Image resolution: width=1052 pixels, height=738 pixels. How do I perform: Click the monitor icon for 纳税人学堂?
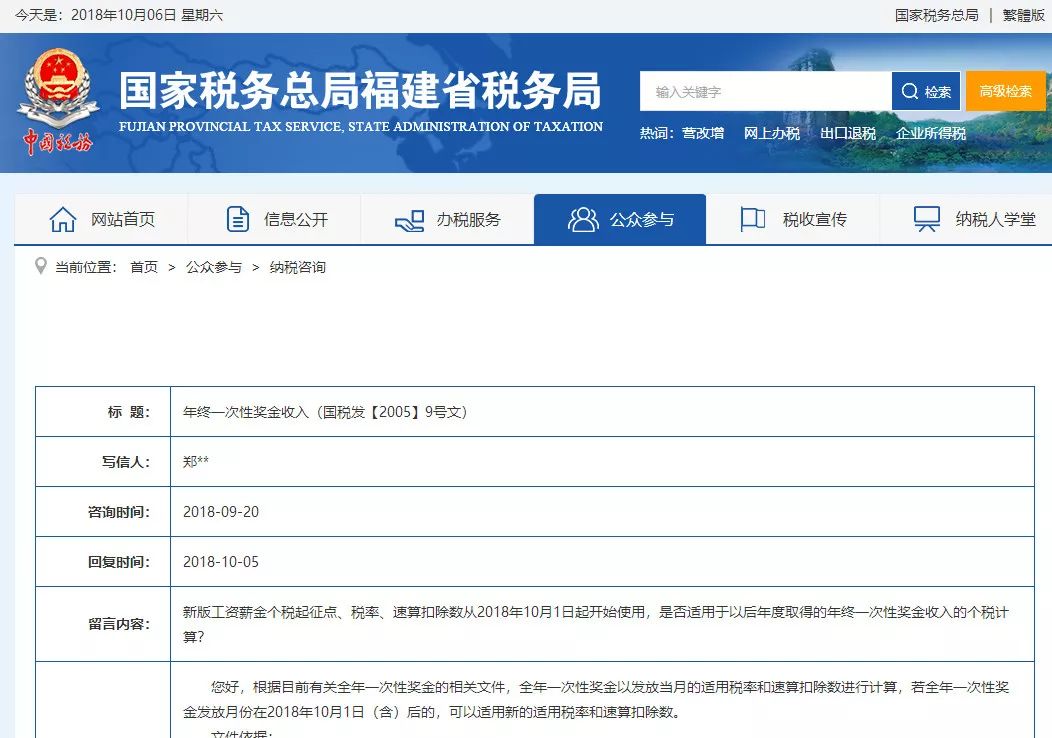(x=927, y=219)
